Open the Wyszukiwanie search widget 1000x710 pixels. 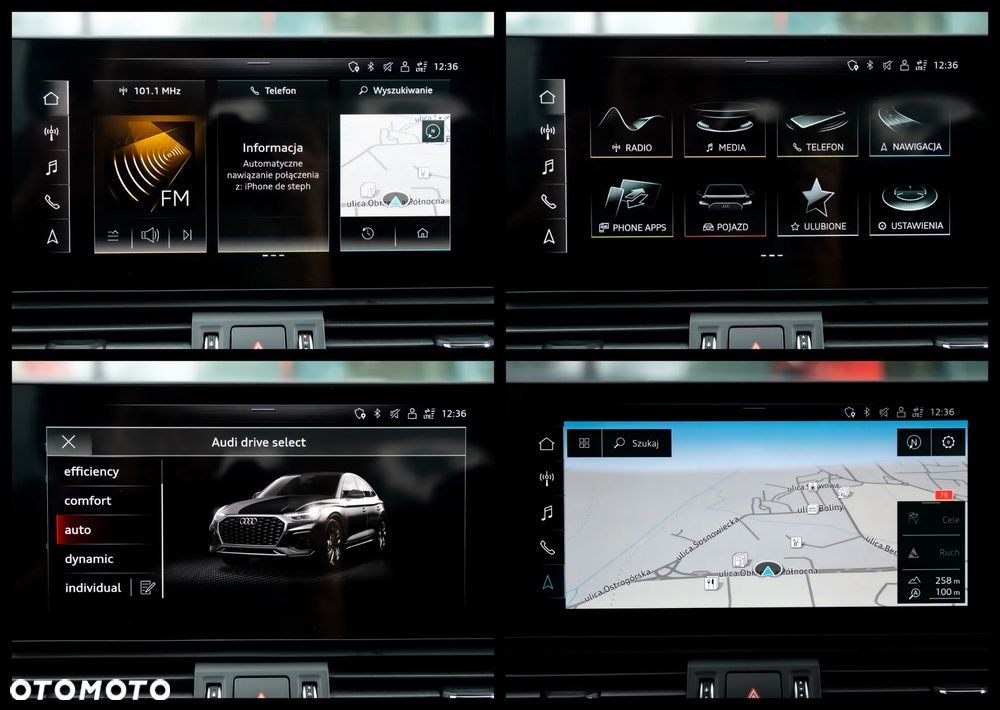[x=395, y=91]
